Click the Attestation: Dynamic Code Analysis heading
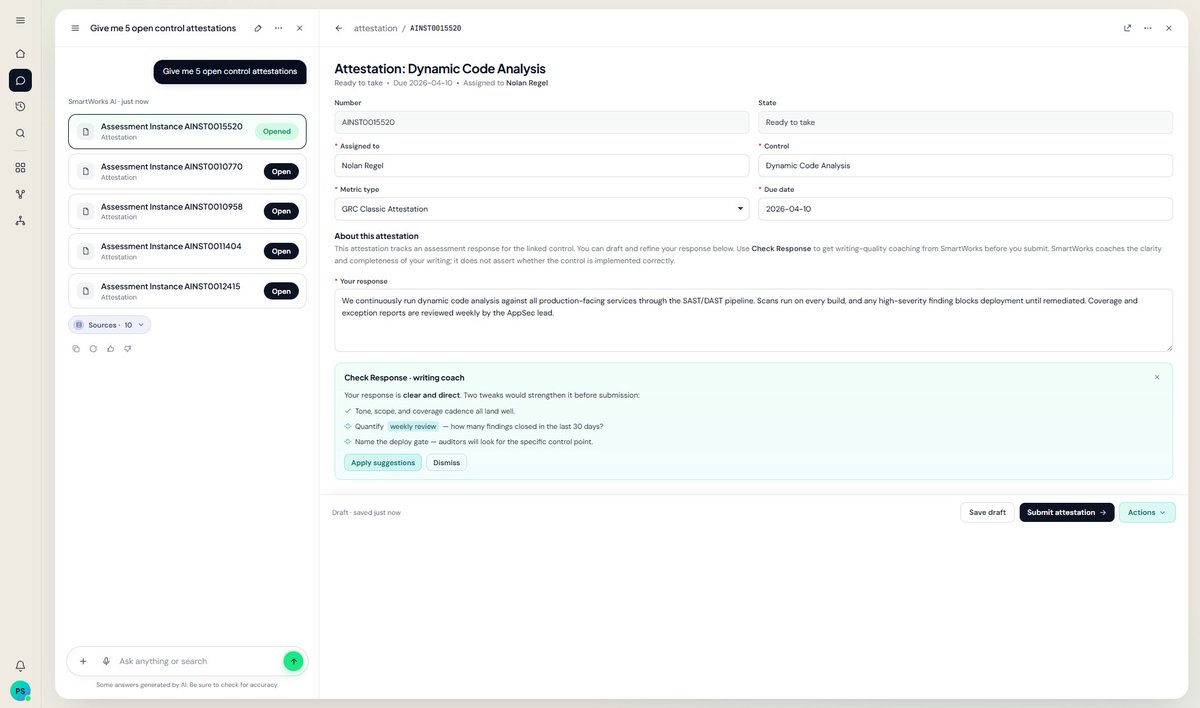Viewport: 1200px width, 708px height. (x=440, y=69)
